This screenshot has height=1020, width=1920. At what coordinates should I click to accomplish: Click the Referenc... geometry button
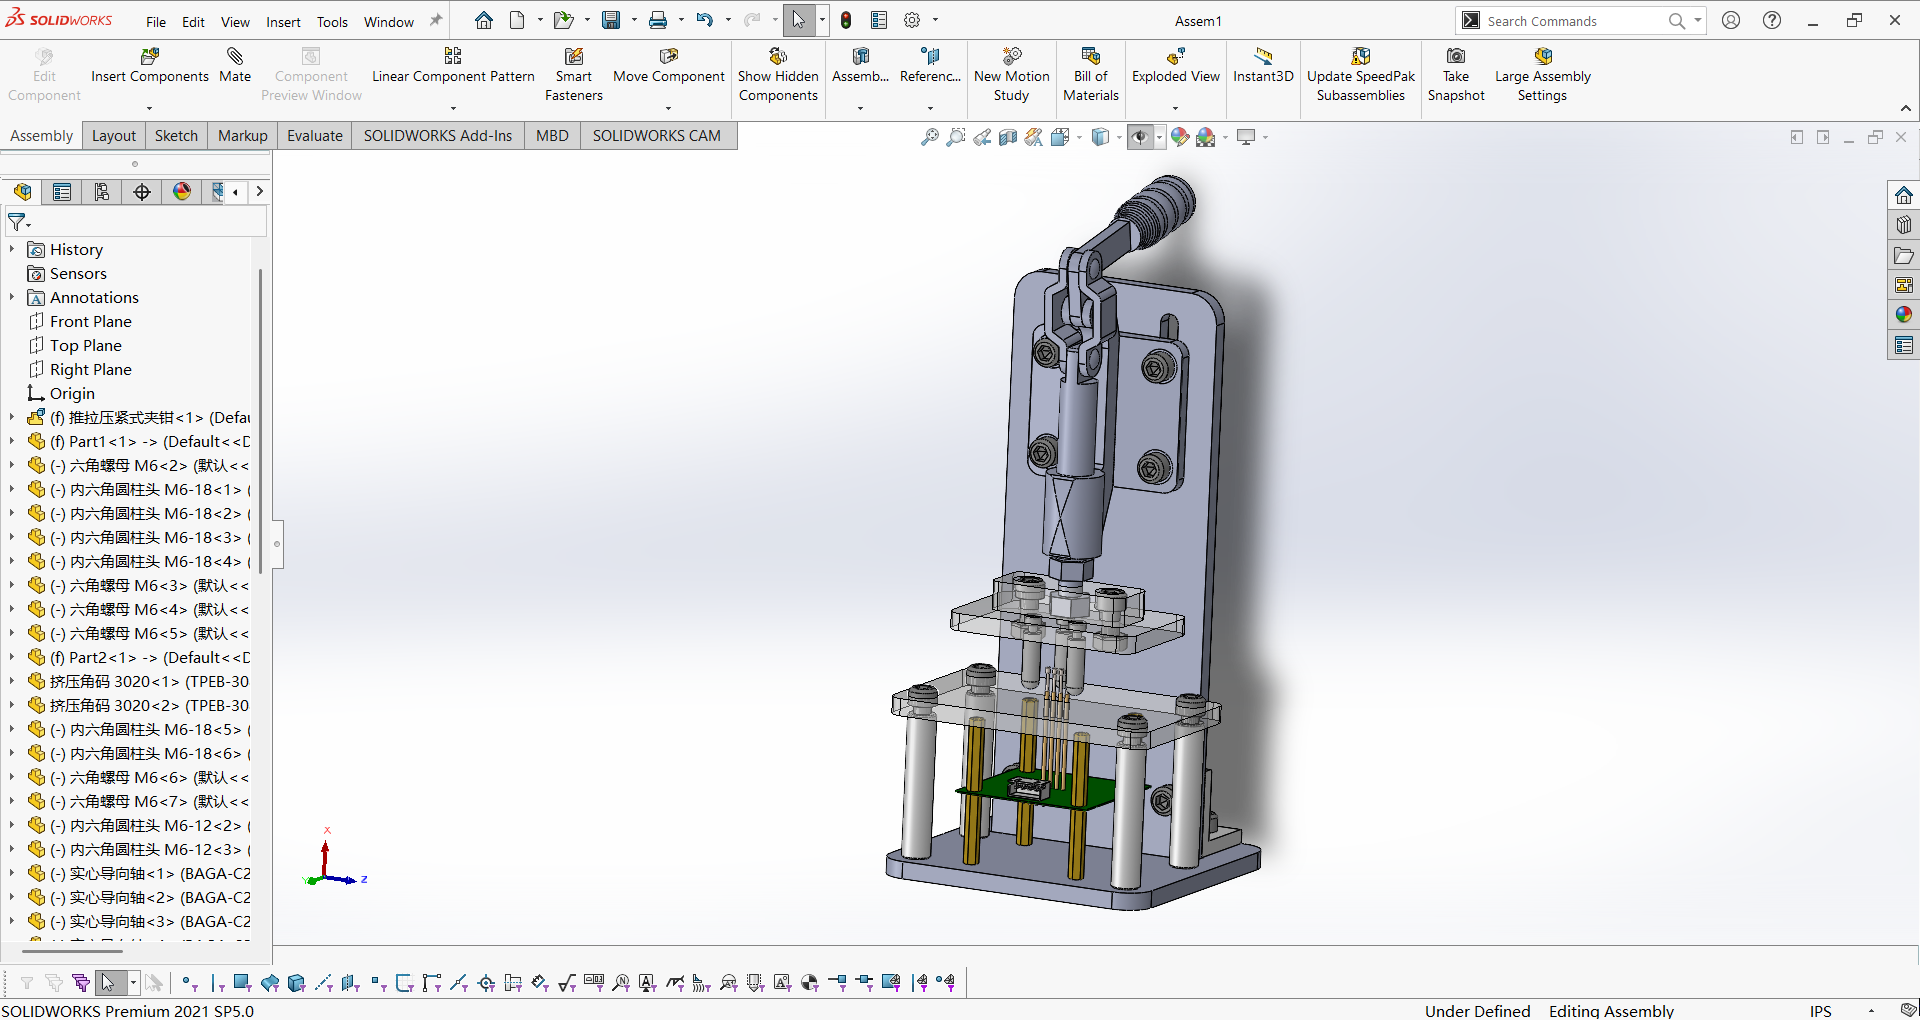pos(930,66)
